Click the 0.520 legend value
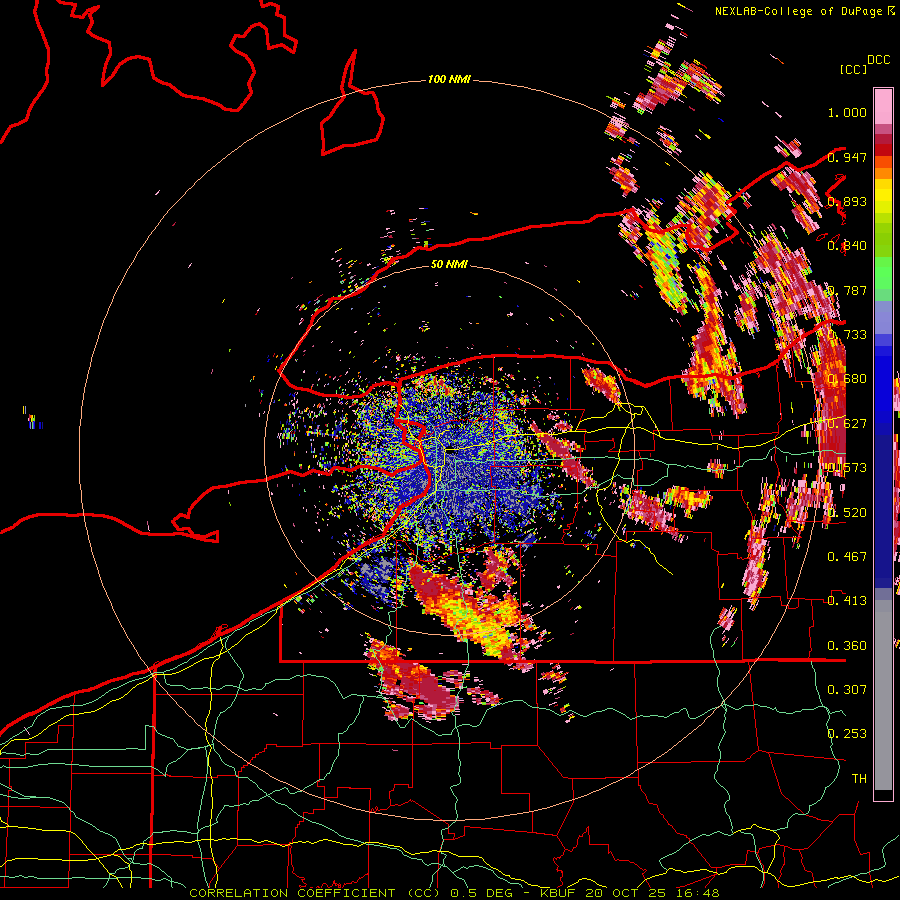 click(847, 512)
